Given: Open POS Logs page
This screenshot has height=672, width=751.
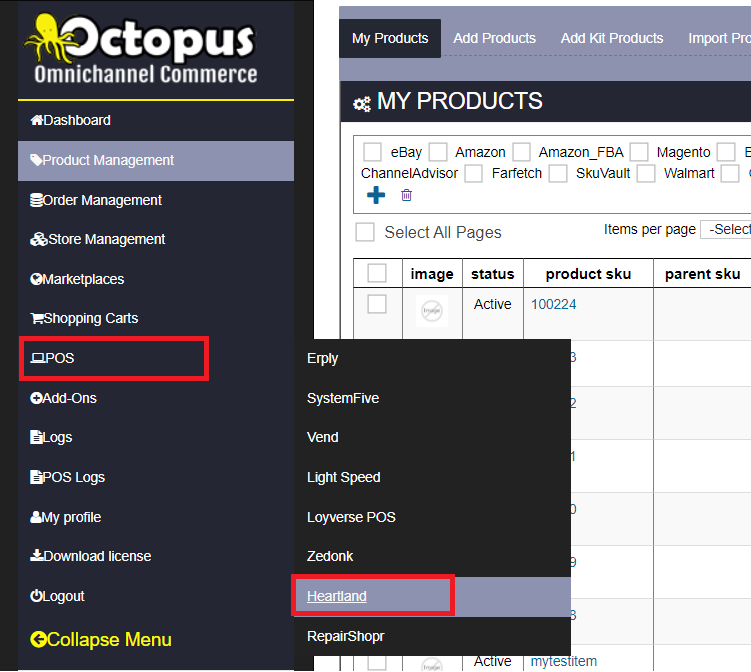Looking at the screenshot, I should (x=156, y=478).
